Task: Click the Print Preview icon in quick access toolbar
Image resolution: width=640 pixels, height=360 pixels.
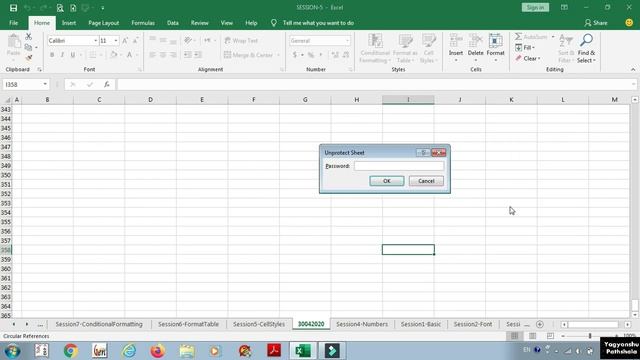Action: [x=60, y=7]
